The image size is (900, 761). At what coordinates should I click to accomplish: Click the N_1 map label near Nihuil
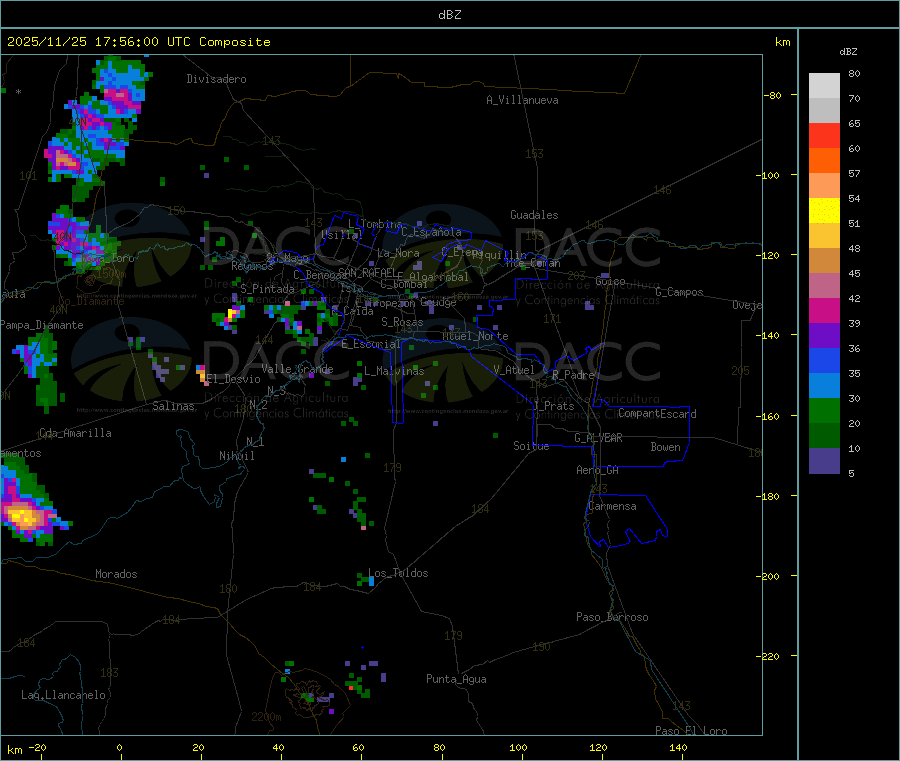(x=255, y=441)
